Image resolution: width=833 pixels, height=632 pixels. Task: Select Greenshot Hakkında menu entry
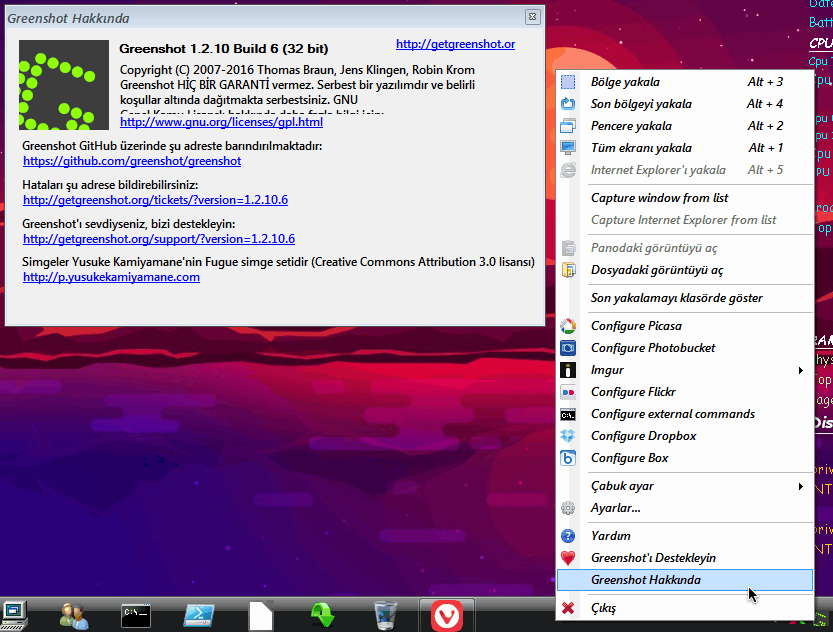coord(685,580)
